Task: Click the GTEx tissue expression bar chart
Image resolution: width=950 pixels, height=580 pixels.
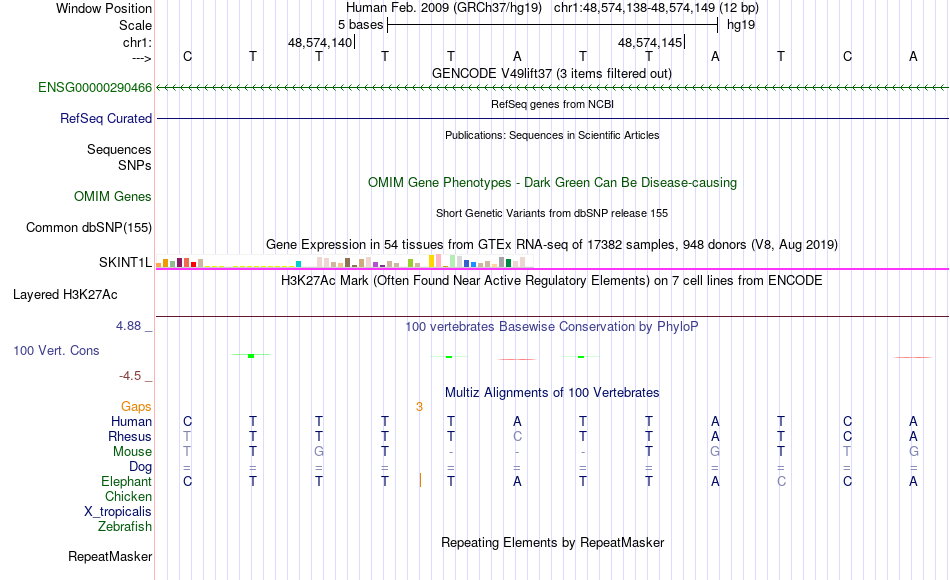Action: click(x=344, y=261)
